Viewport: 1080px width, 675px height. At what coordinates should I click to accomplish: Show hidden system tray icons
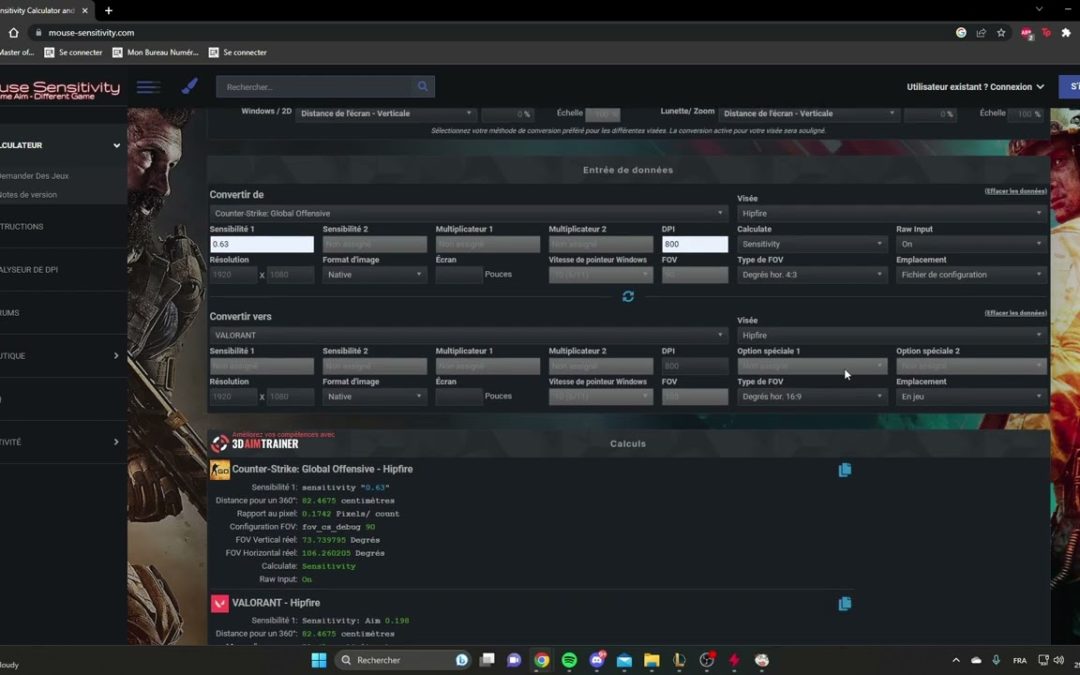[x=956, y=660]
